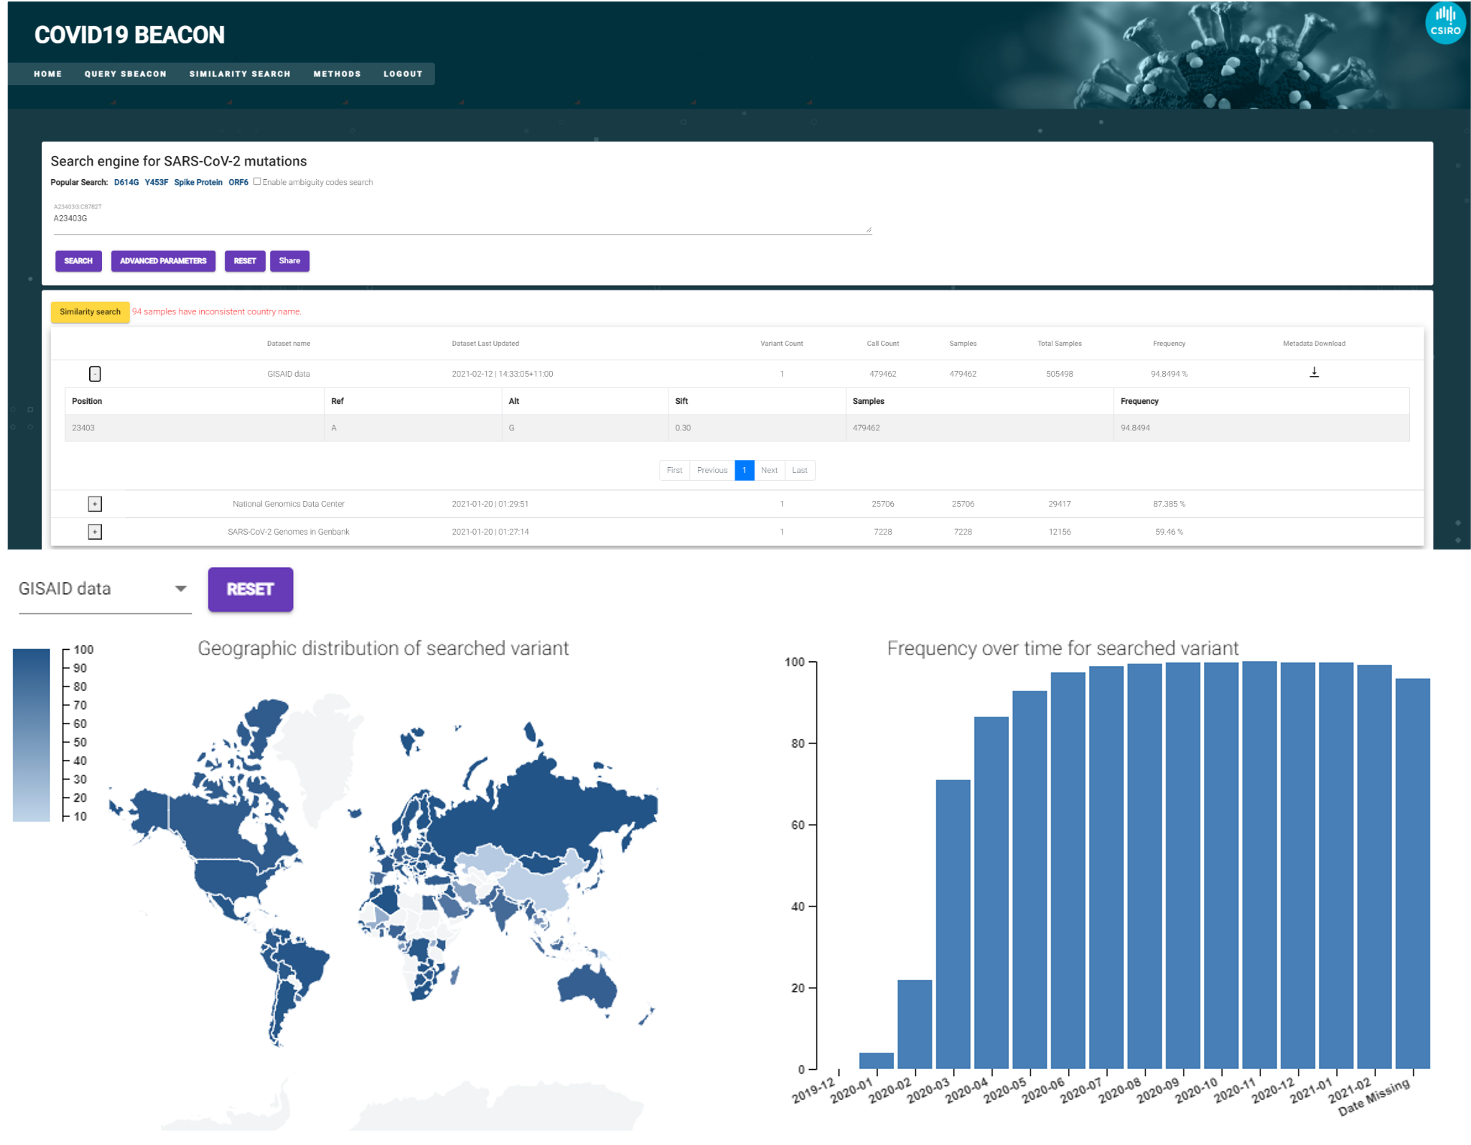Click the CSIRO logo icon

coord(1445,23)
